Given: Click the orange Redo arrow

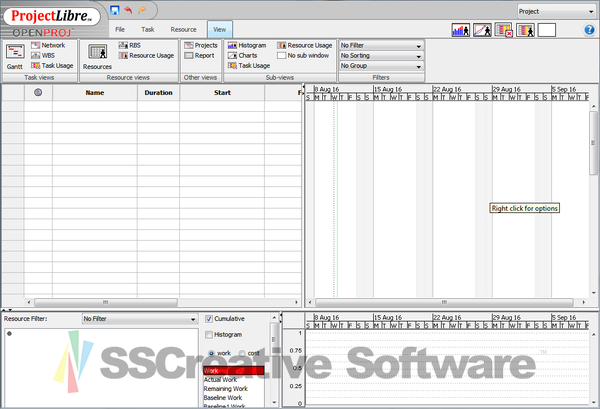Looking at the screenshot, I should pos(142,10).
